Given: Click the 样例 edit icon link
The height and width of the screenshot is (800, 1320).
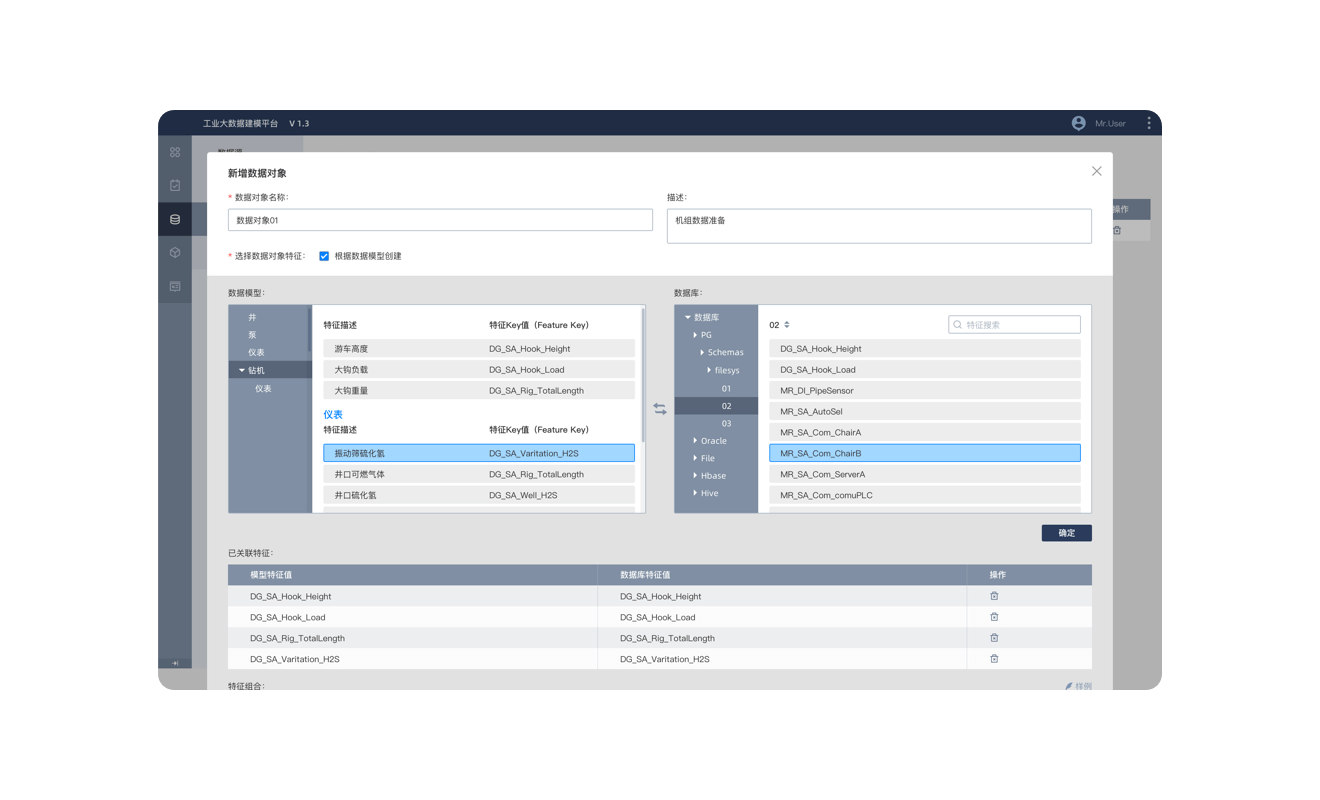Looking at the screenshot, I should pos(1077,686).
